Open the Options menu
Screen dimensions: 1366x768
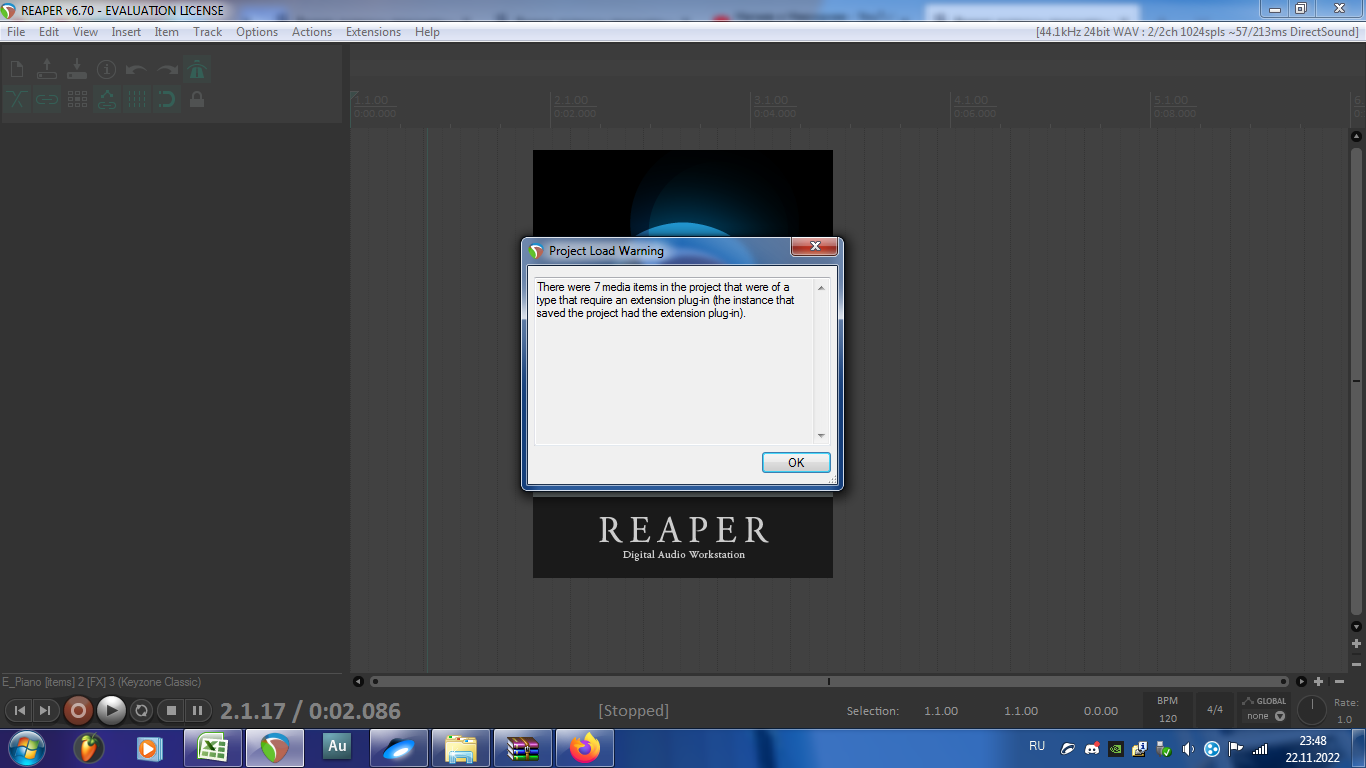(257, 32)
